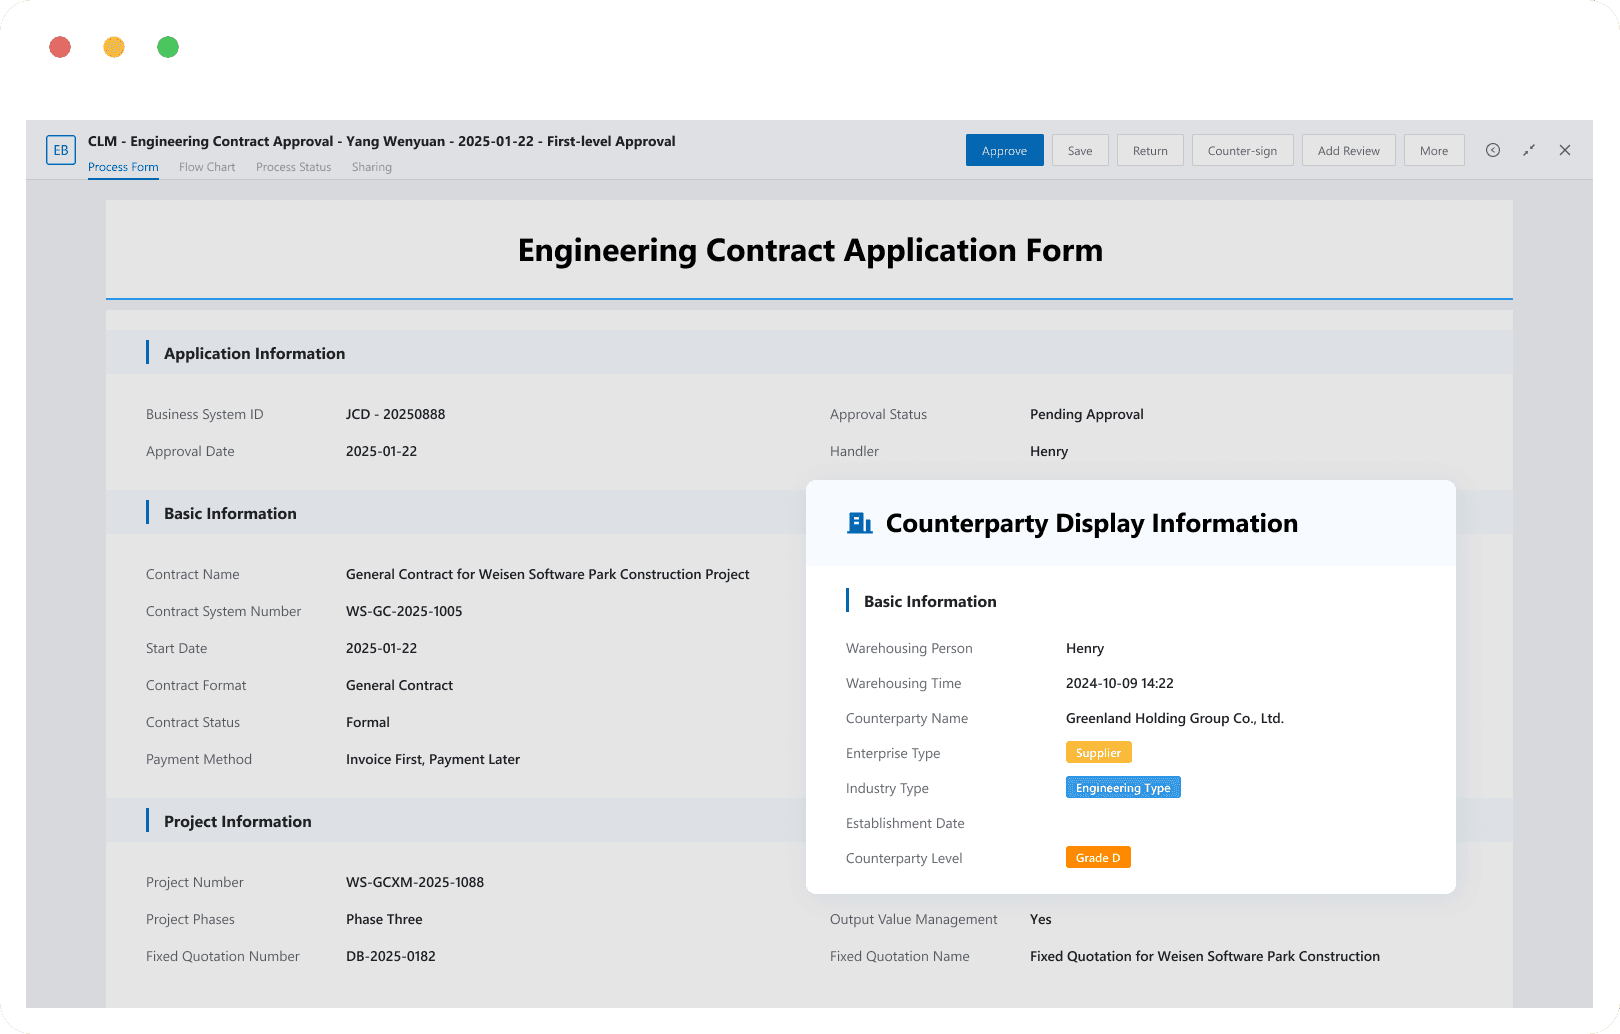Click the yellow Supplier tag

coord(1099,753)
